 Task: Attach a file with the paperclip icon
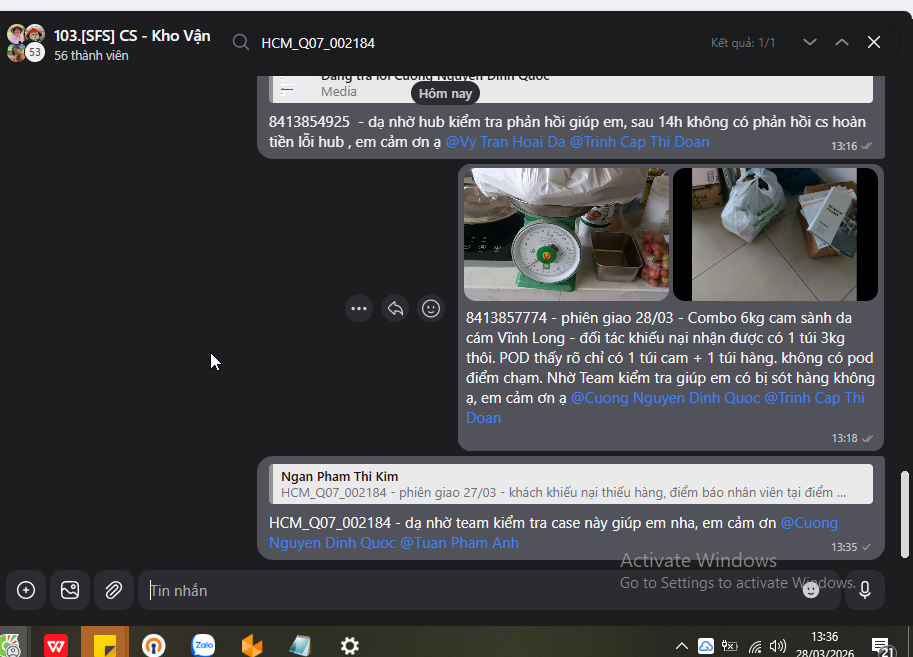tap(114, 590)
